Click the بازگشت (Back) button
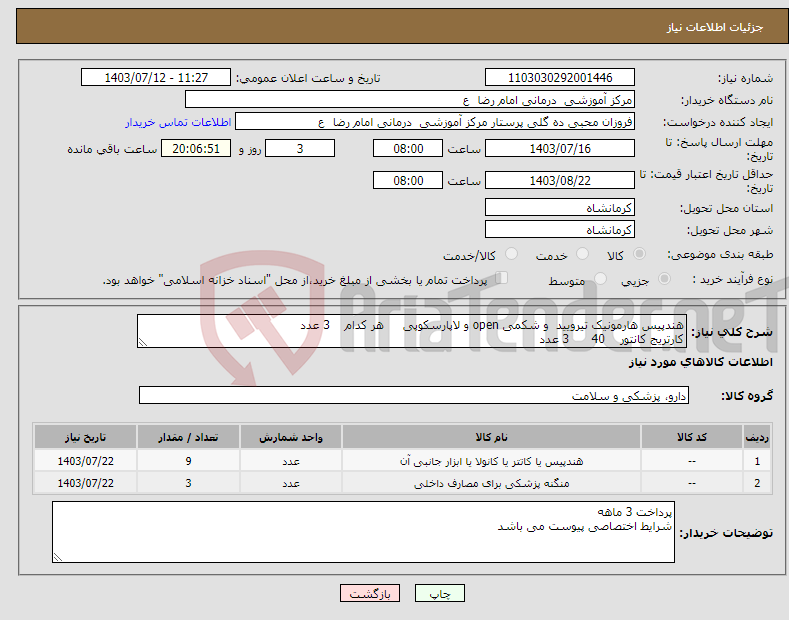Screen dimensions: 789x620 tap(370, 593)
